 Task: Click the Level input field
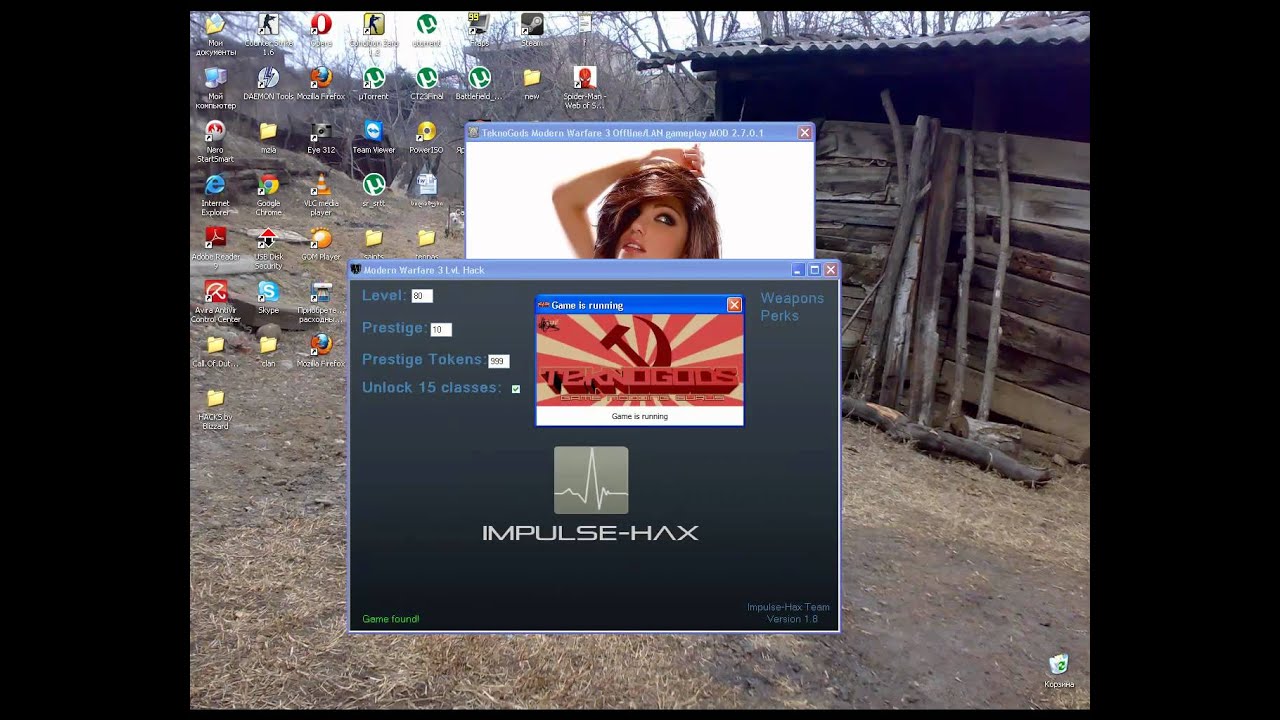(x=422, y=296)
